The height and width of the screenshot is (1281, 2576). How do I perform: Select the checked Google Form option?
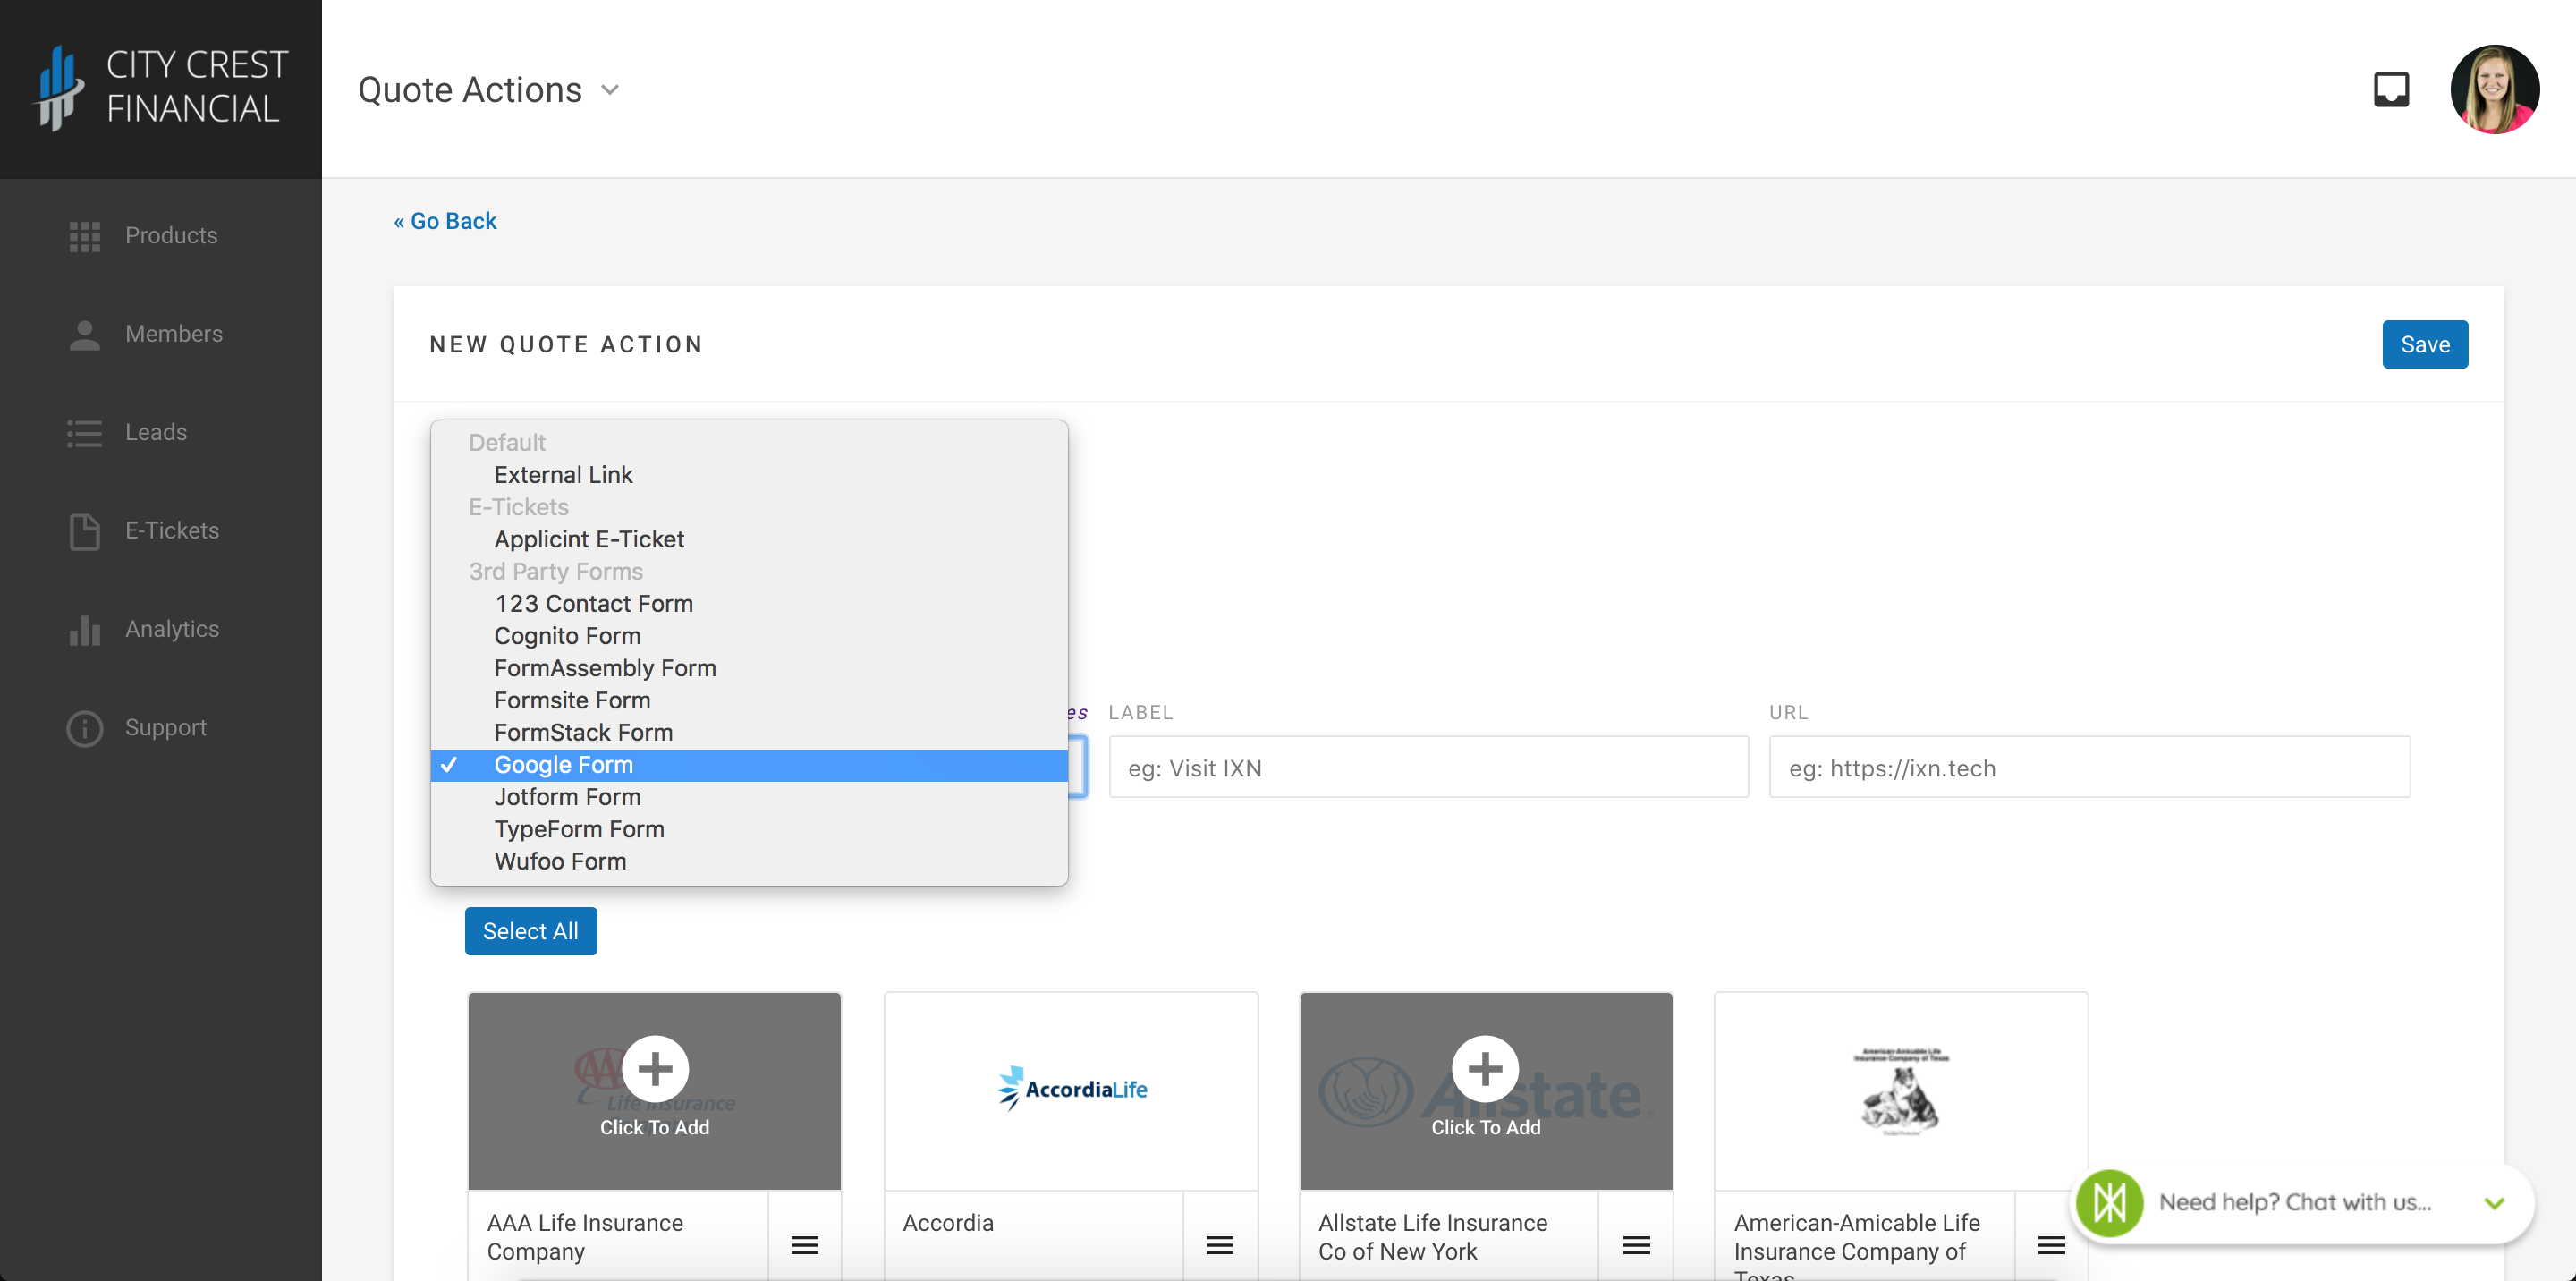(749, 765)
